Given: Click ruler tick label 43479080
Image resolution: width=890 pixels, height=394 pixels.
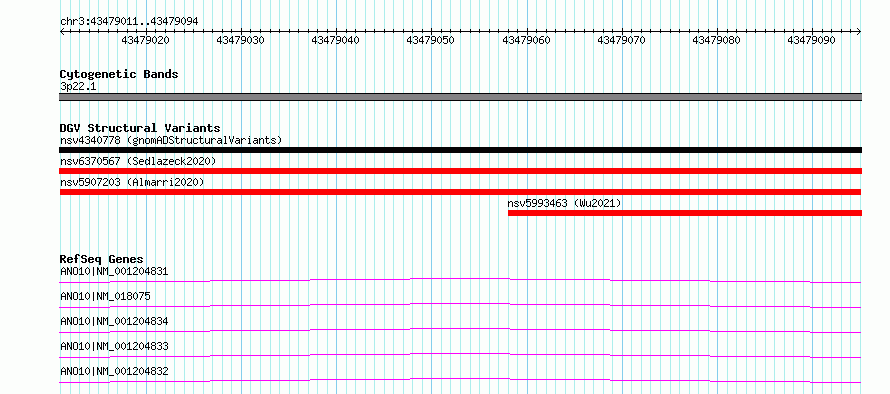Looking at the screenshot, I should 716,41.
